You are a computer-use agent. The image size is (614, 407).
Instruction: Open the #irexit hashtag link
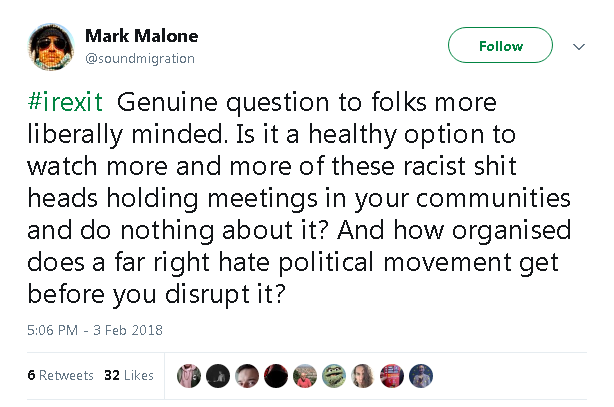tap(60, 104)
